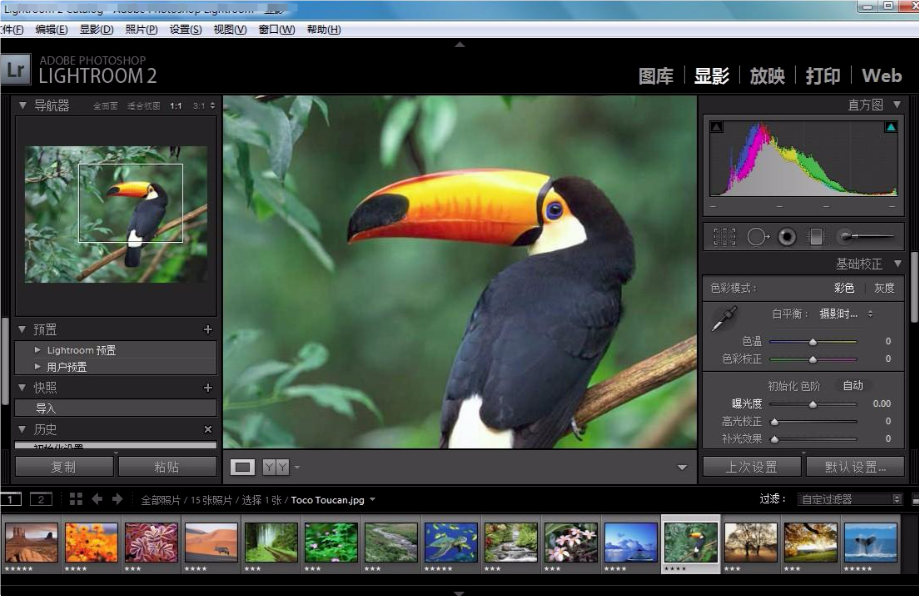Click the Paste (粘贴) settings button
Image resolution: width=919 pixels, height=596 pixels.
pos(167,467)
